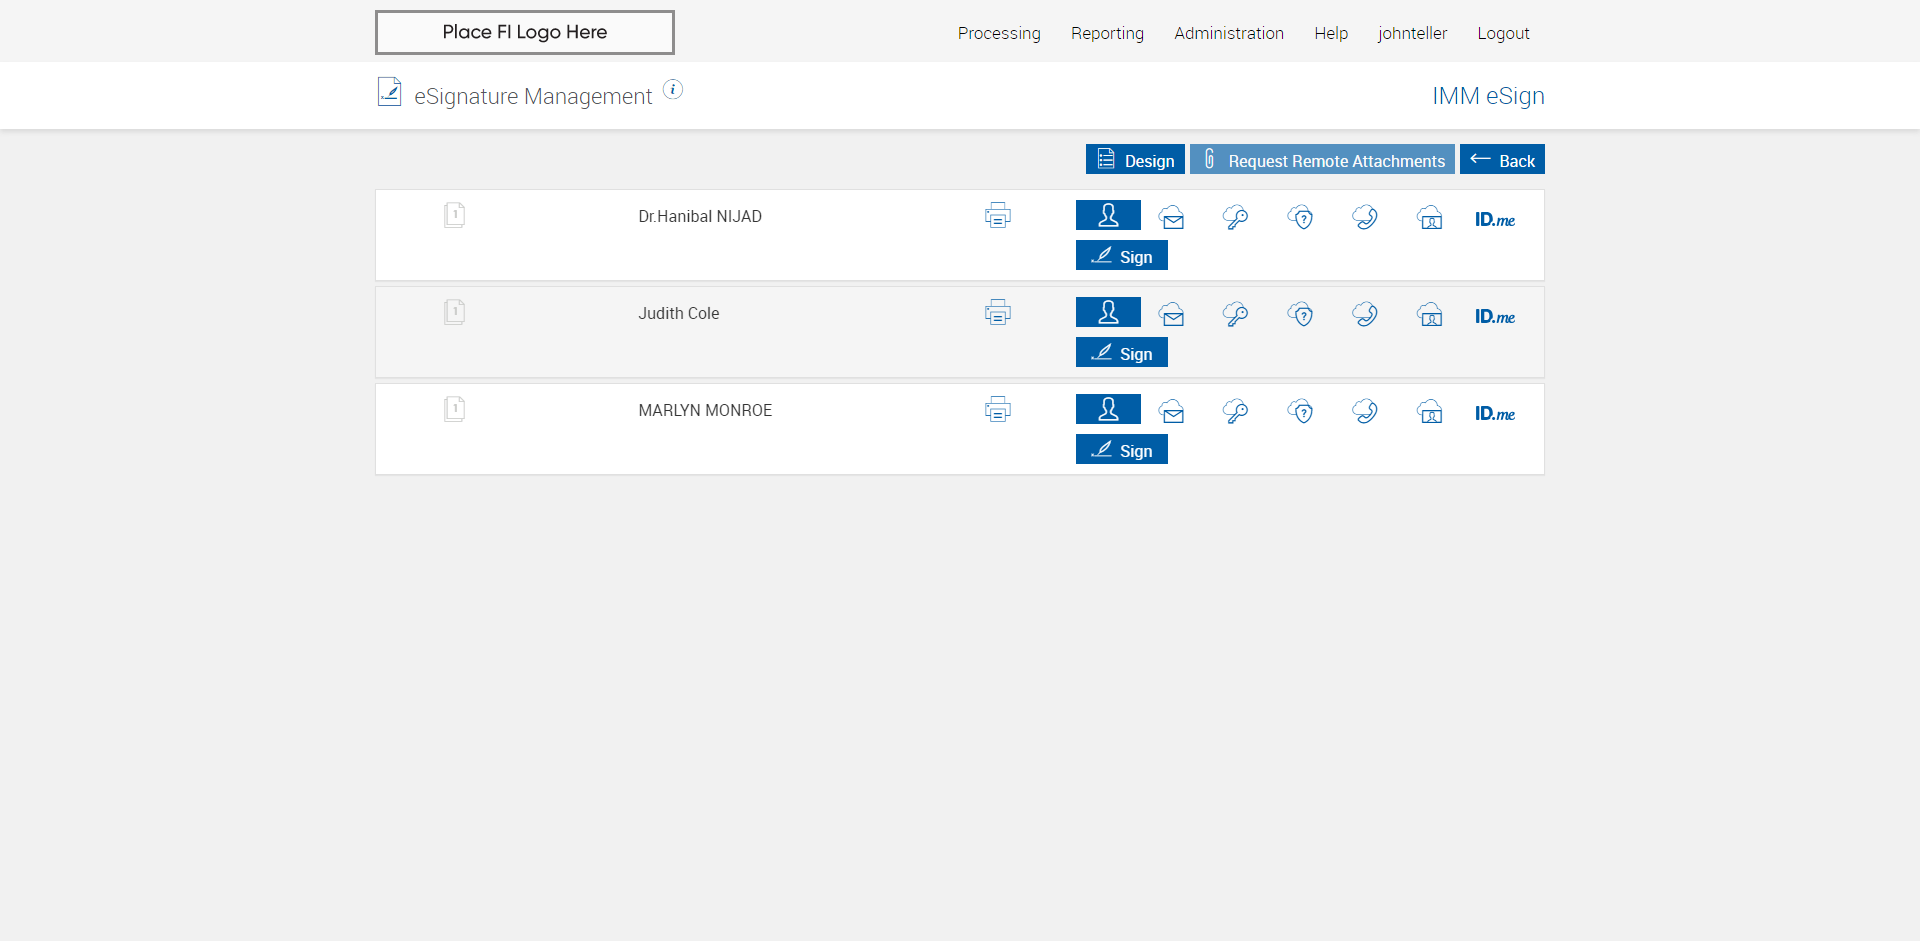Screen dimensions: 1920x941
Task: Choose shield question option for Judith Cole
Action: pos(1301,314)
